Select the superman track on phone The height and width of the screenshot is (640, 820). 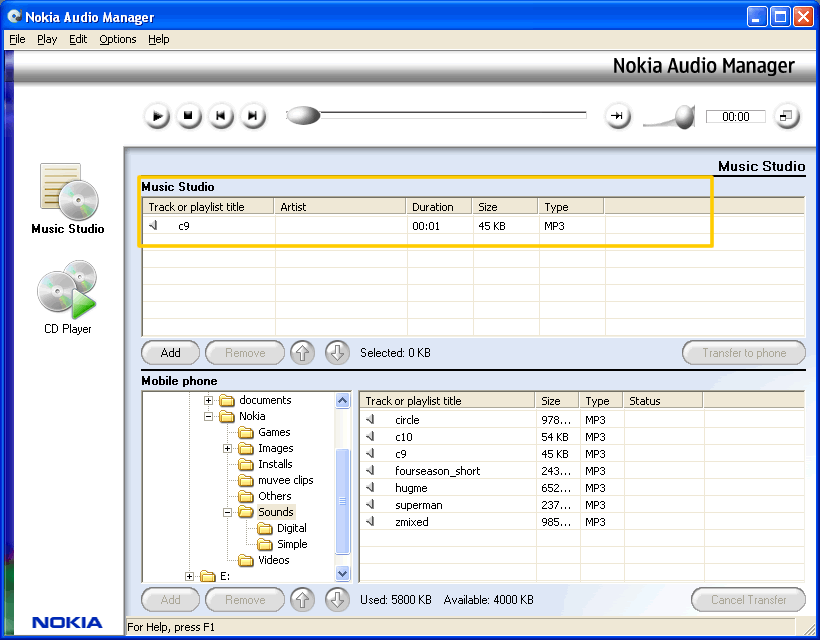[x=418, y=505]
